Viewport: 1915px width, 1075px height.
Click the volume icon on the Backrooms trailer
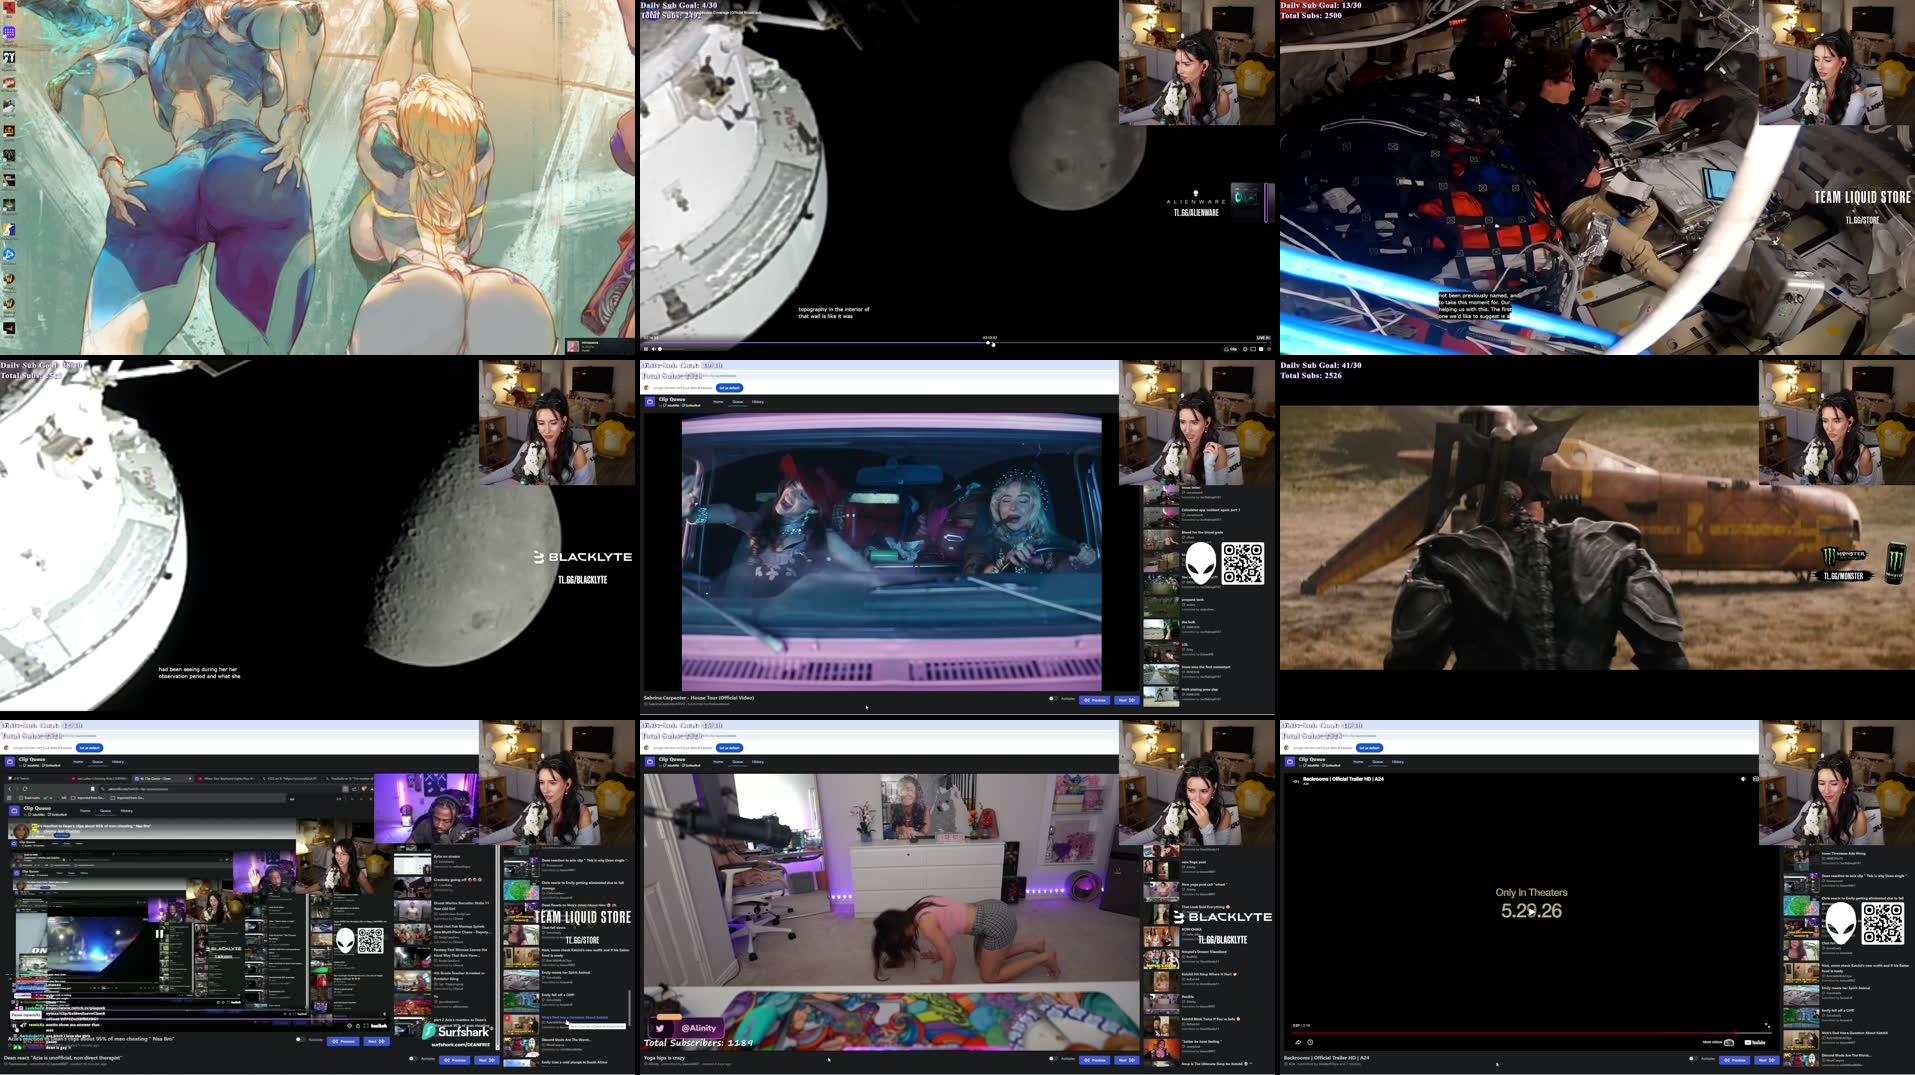1744,779
